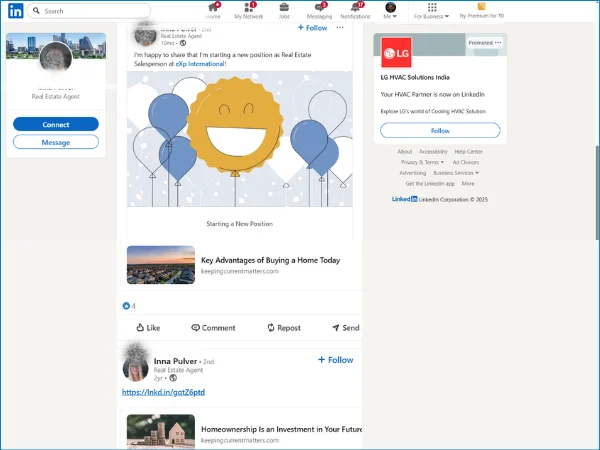The image size is (600, 450).
Task: Click the neighborhood aerial article thumbnail
Action: [161, 265]
